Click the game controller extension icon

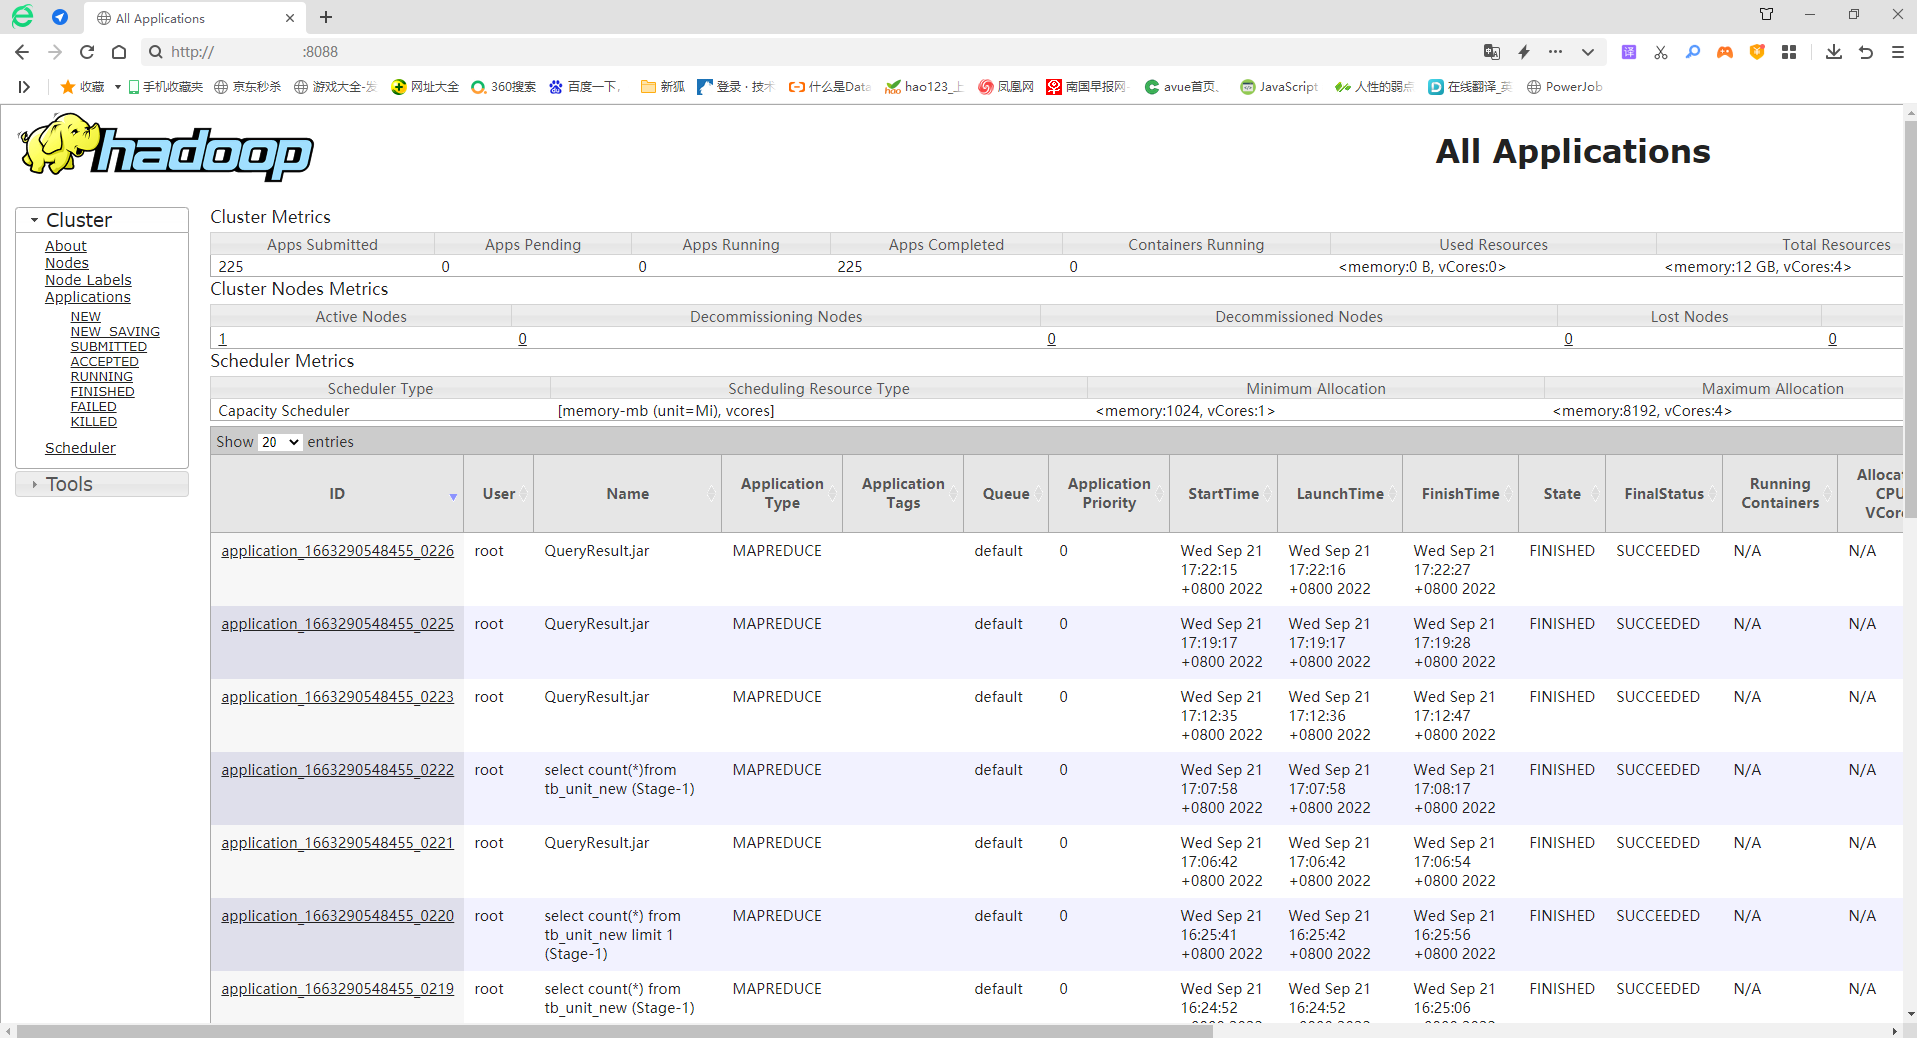pyautogui.click(x=1725, y=52)
